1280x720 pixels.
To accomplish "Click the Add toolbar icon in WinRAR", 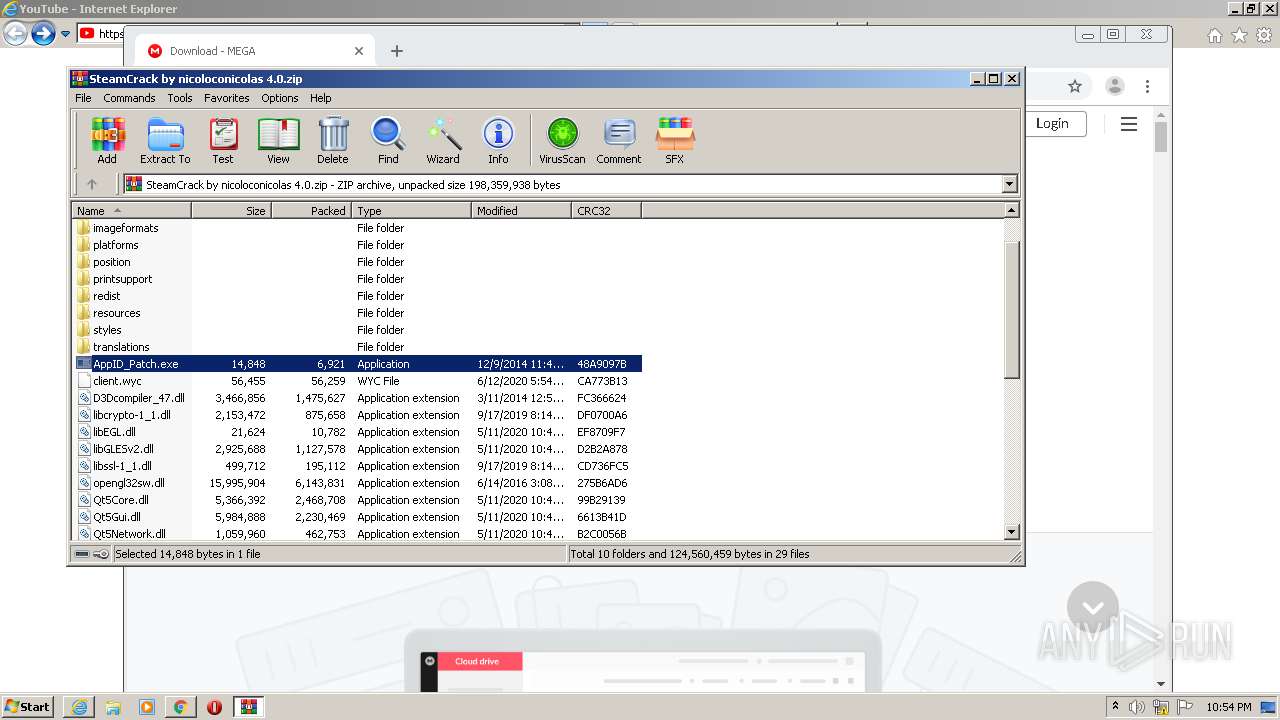I will coord(107,140).
